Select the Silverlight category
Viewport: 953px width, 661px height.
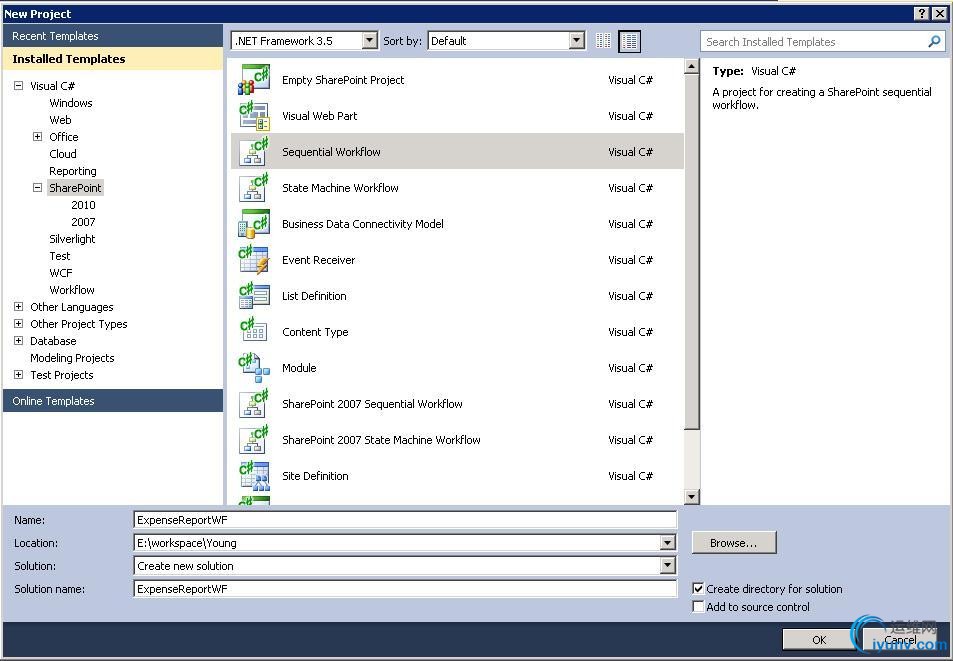(x=72, y=239)
